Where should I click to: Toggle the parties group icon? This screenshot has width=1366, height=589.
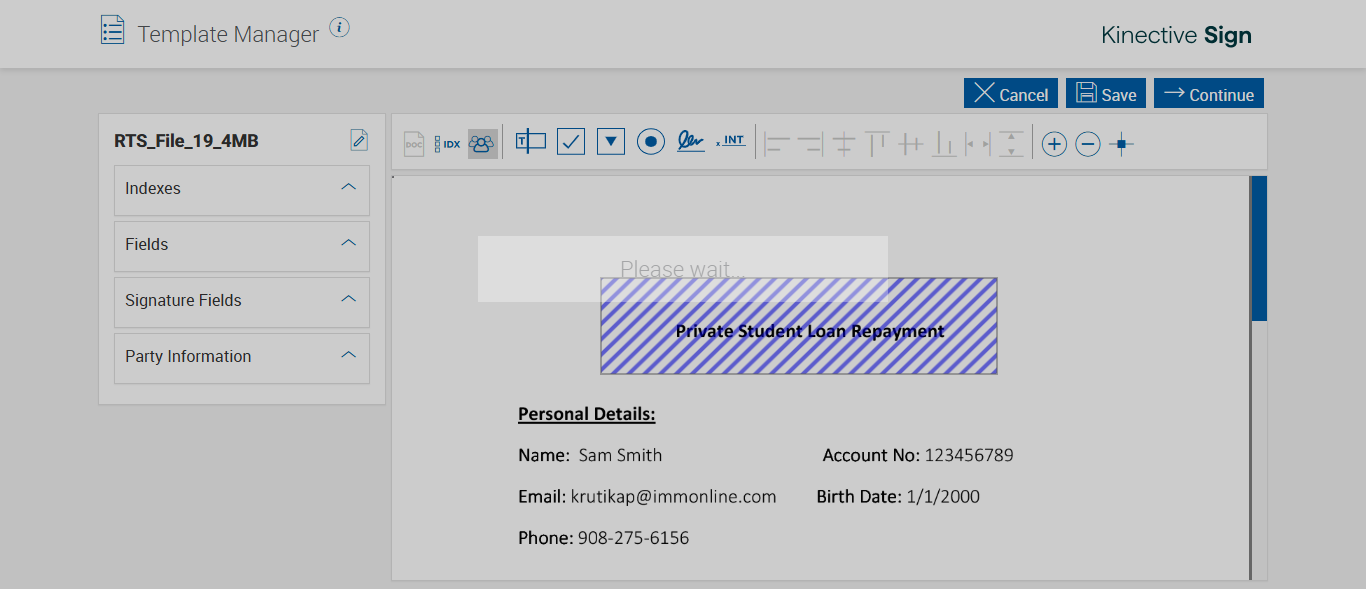pyautogui.click(x=482, y=144)
